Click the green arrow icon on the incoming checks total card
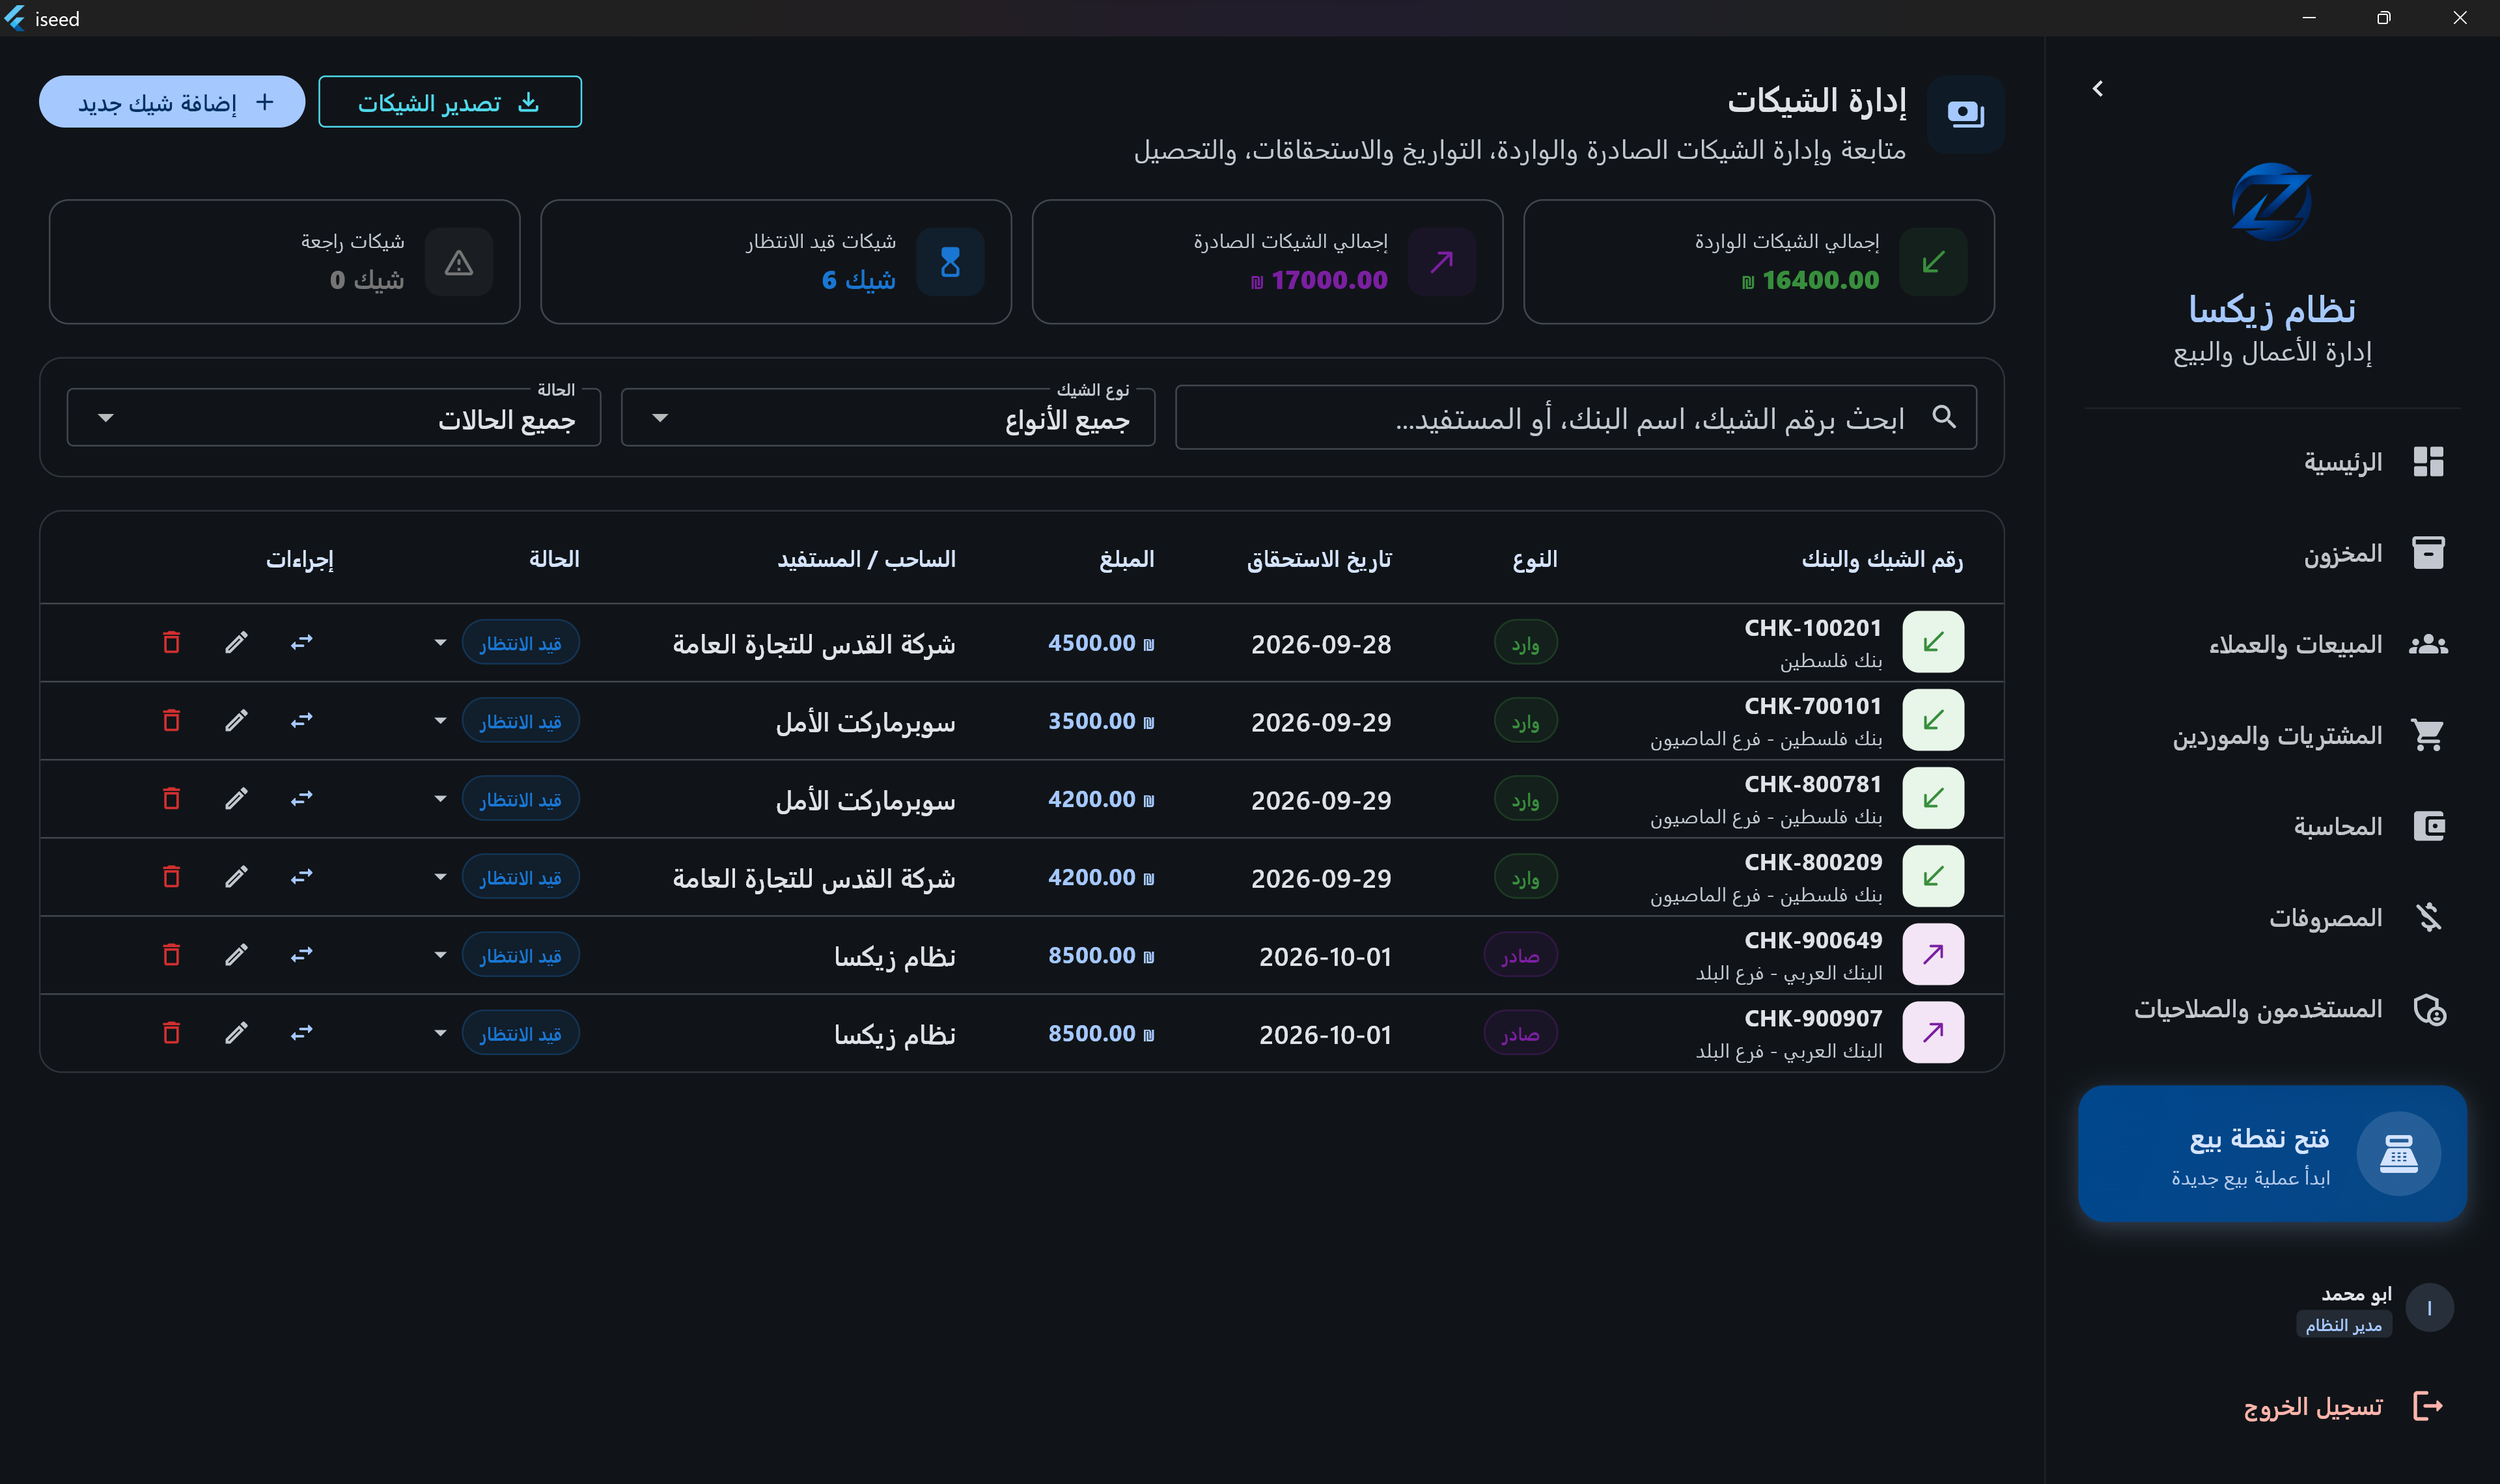2500x1484 pixels. (1933, 262)
